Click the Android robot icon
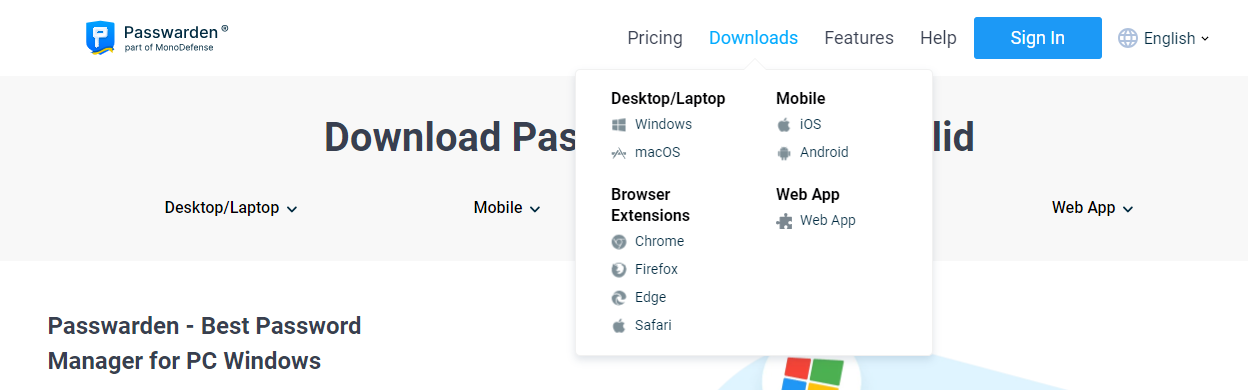The height and width of the screenshot is (390, 1248). tap(784, 153)
